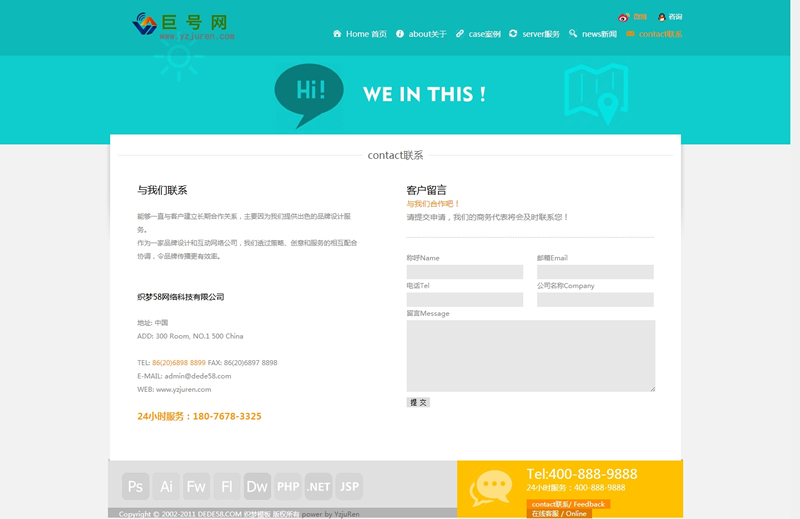Click the .NET badge in footer
This screenshot has width=800, height=519.
tap(318, 486)
